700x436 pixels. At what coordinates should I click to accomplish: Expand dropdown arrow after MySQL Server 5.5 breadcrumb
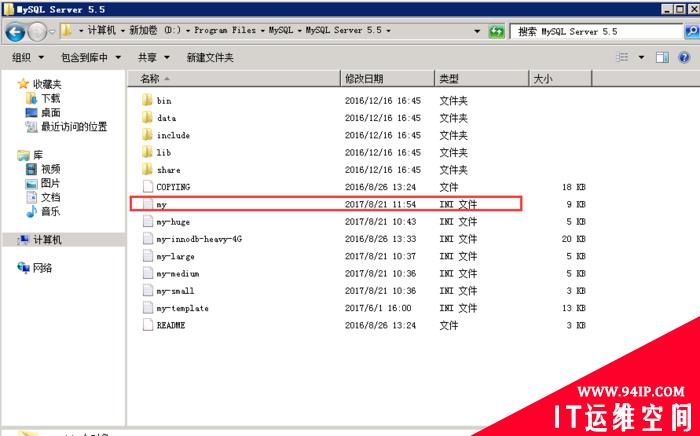tap(388, 31)
